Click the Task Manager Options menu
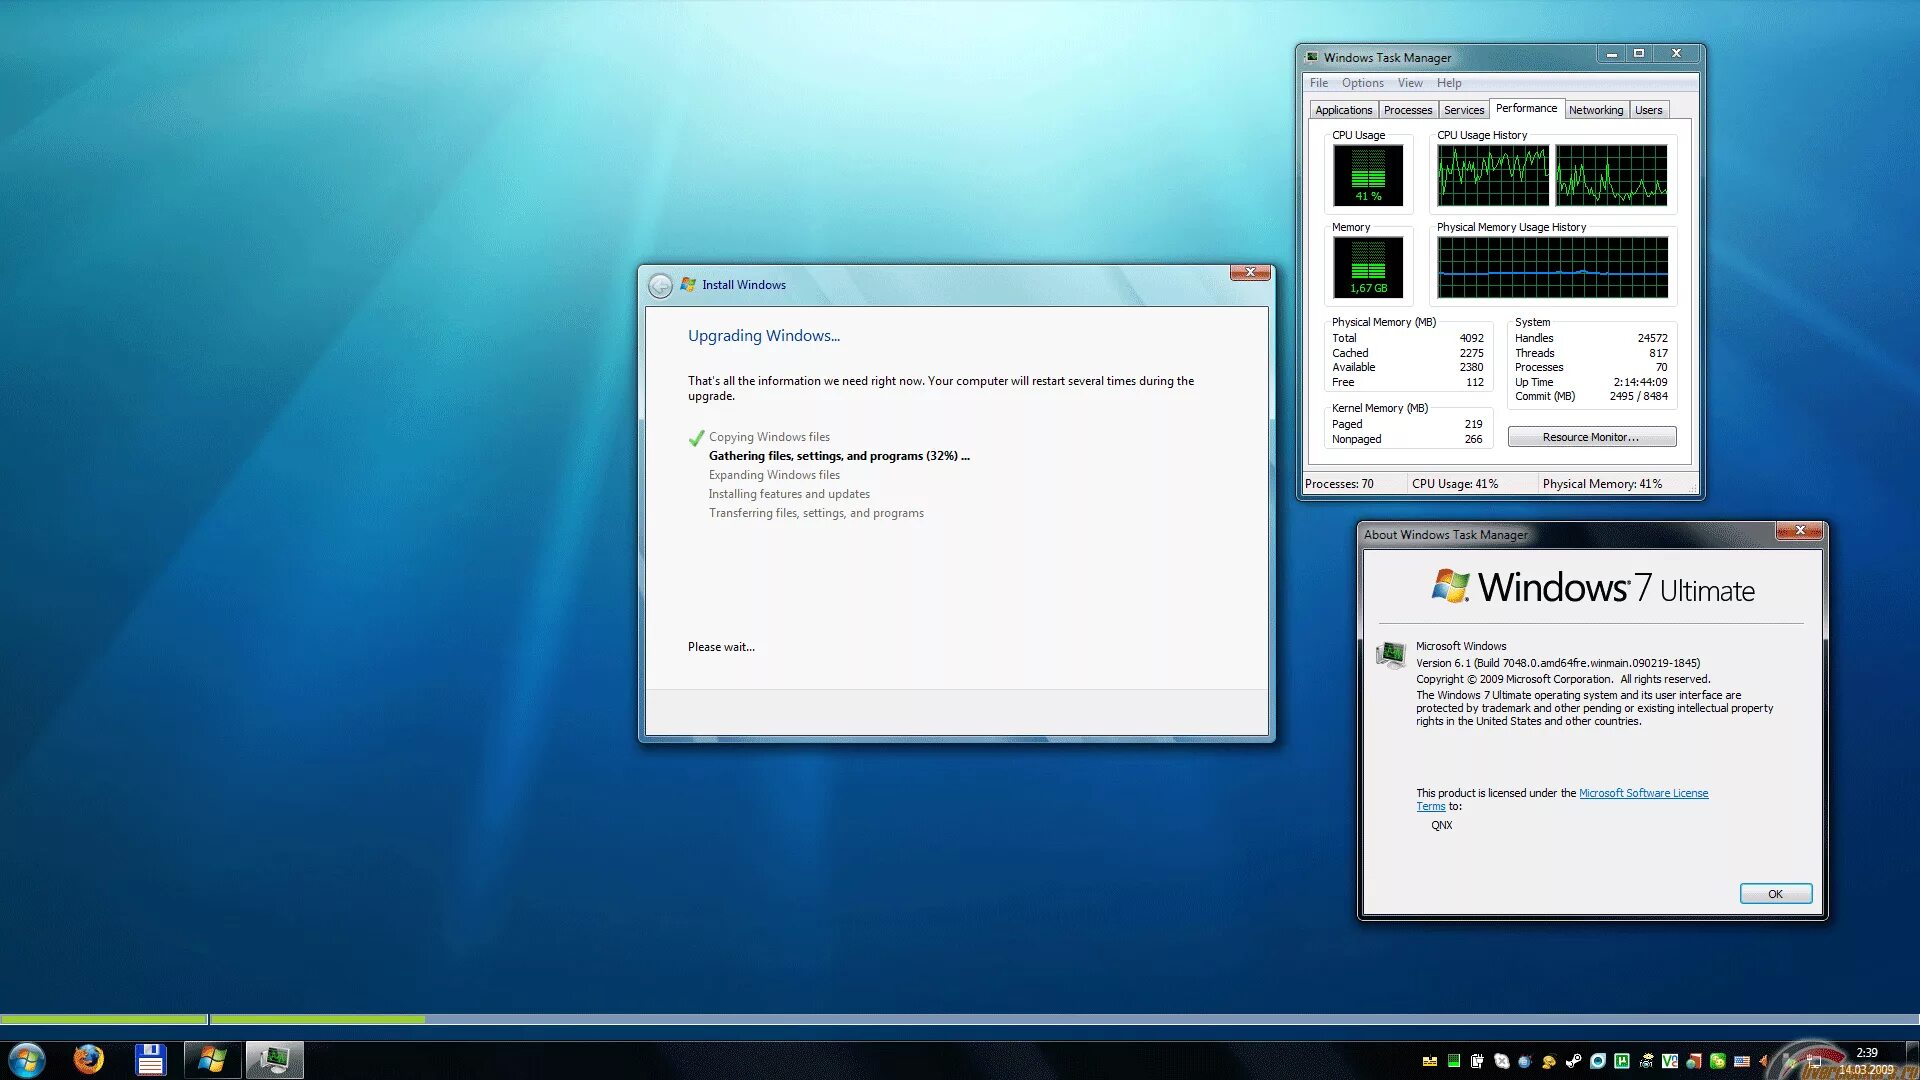The height and width of the screenshot is (1080, 1920). click(x=1362, y=82)
